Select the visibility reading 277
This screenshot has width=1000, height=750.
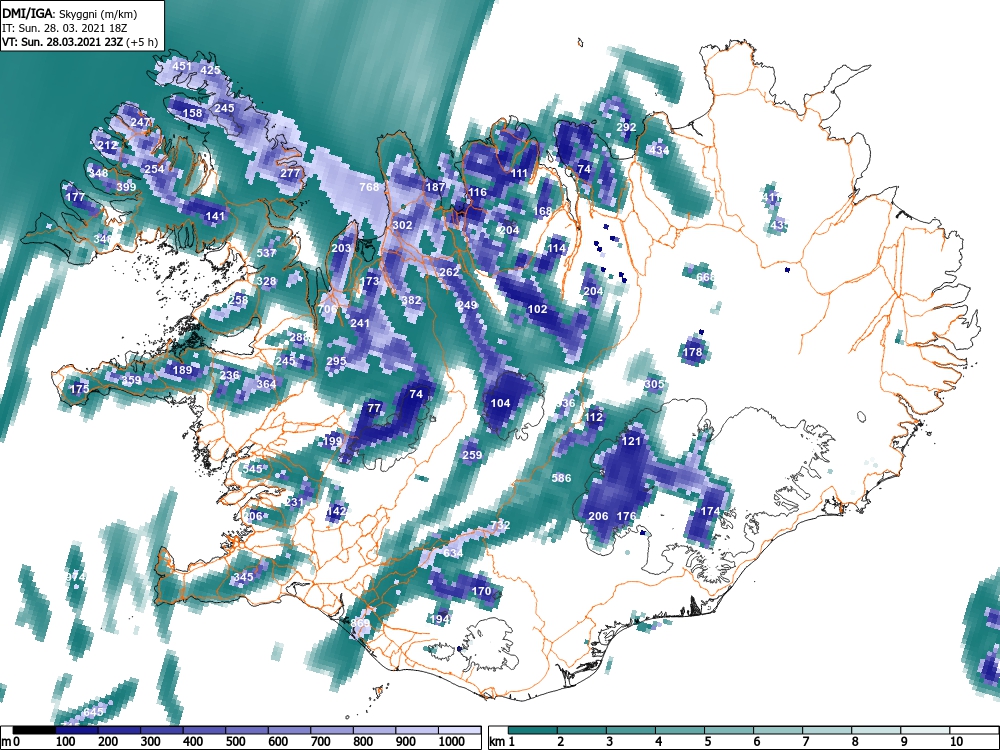click(290, 173)
